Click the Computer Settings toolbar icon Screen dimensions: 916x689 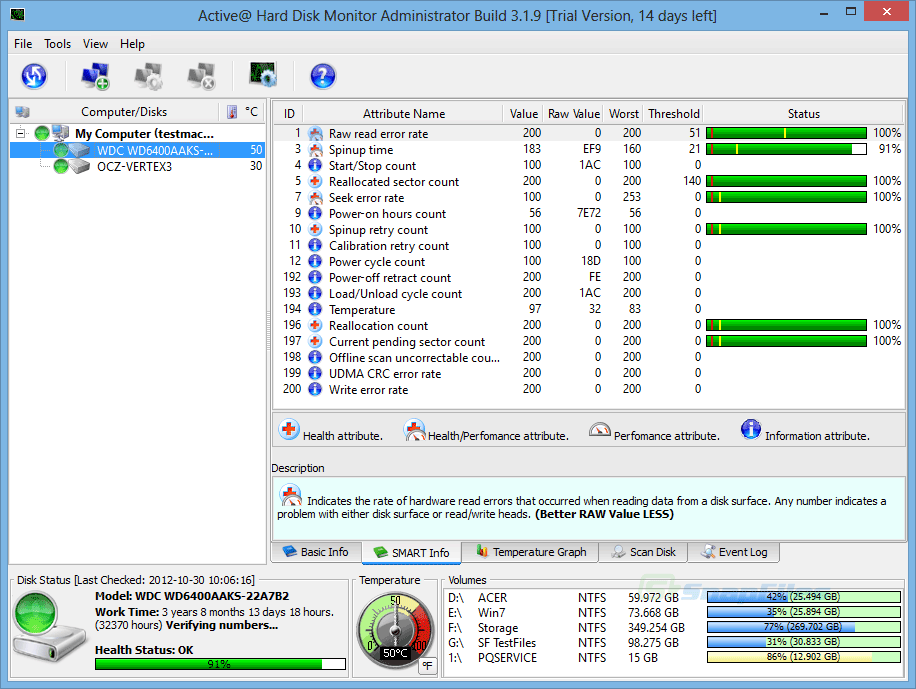(148, 76)
